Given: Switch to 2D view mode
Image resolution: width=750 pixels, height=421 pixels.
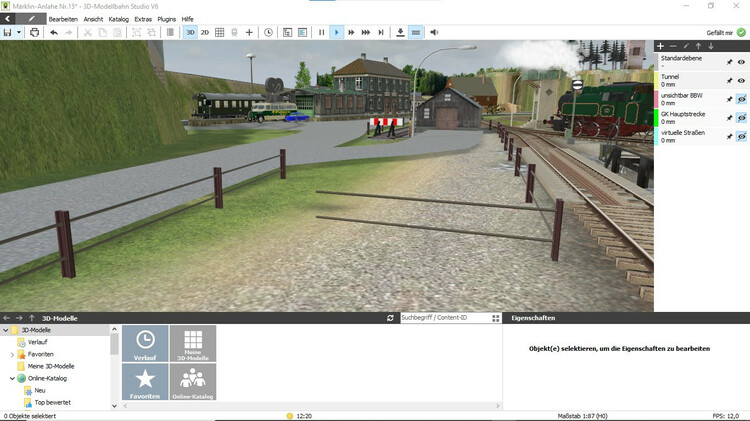Looking at the screenshot, I should point(205,32).
